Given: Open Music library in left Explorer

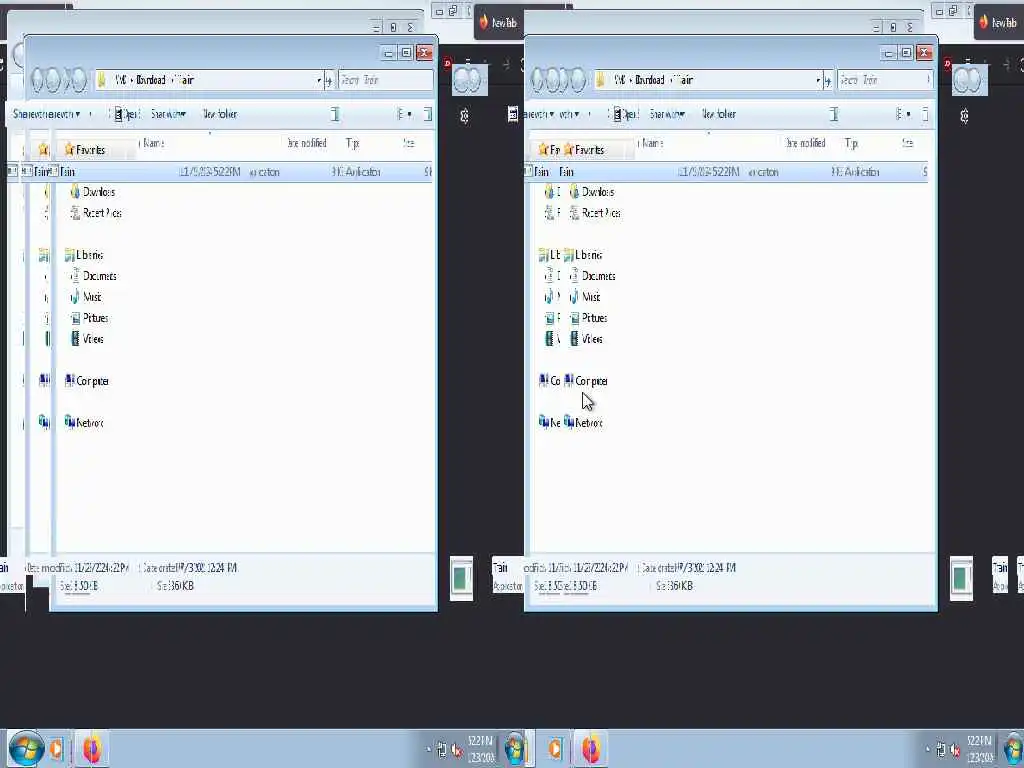Looking at the screenshot, I should (86, 297).
